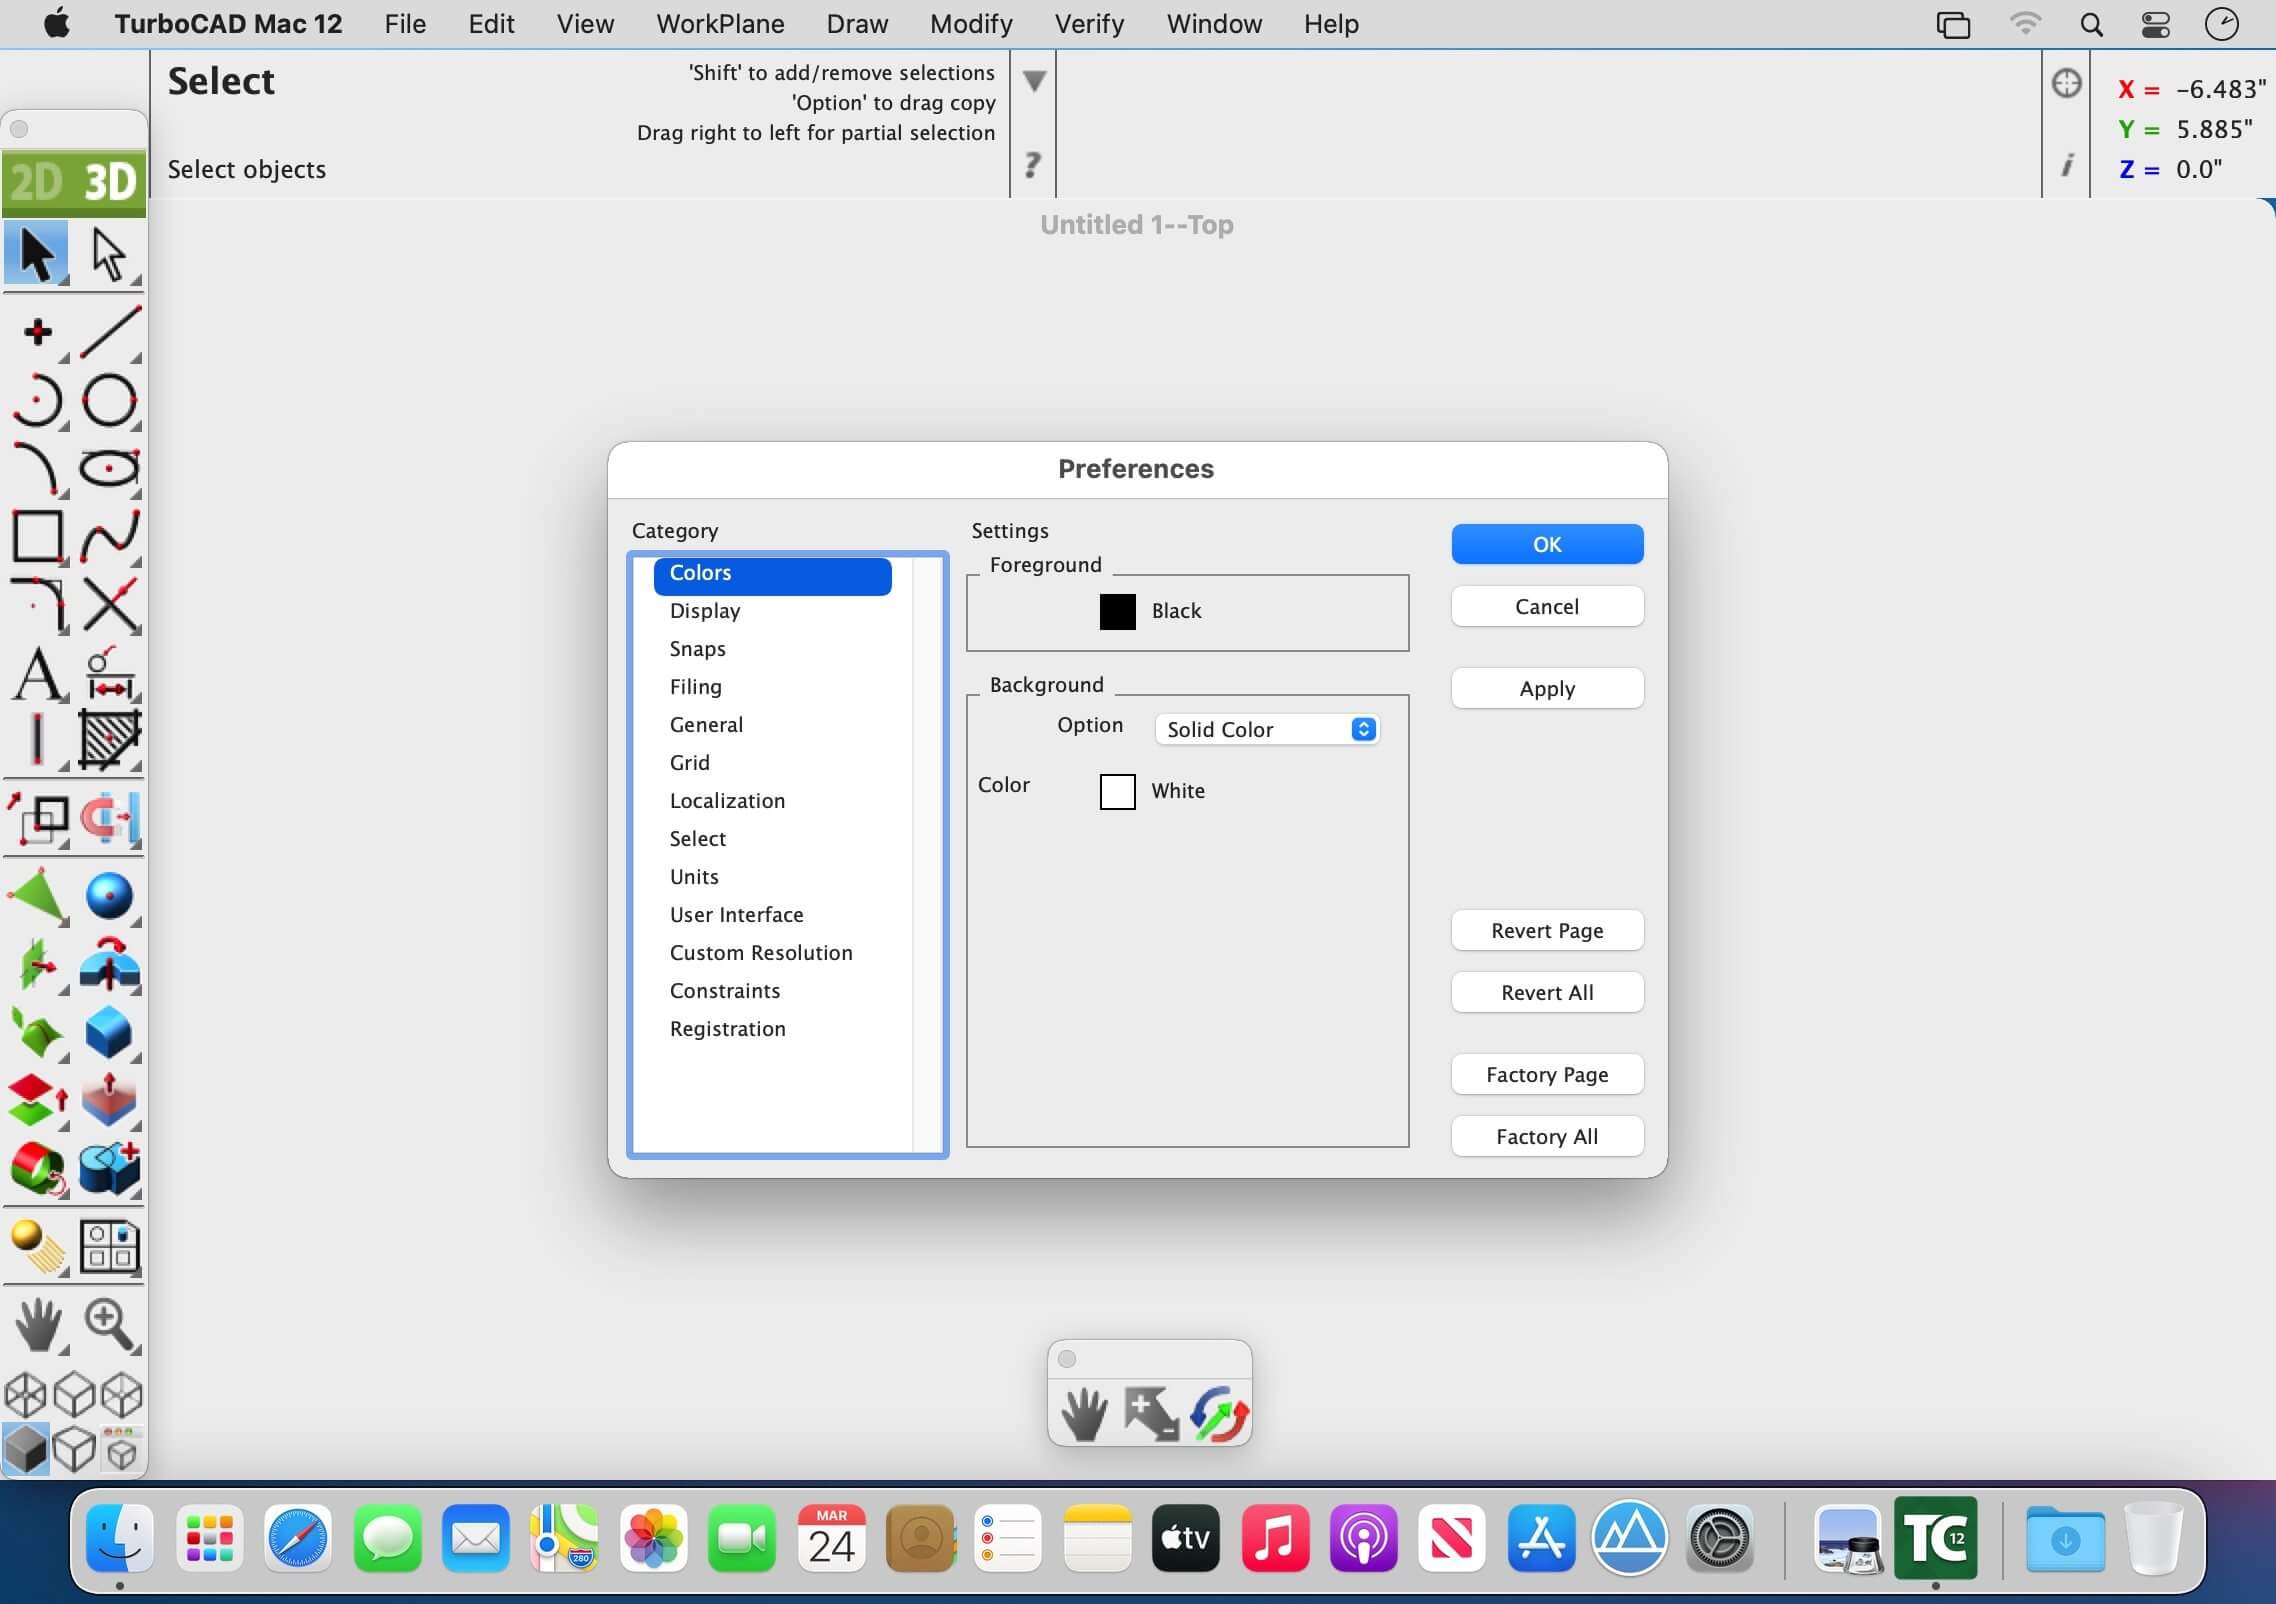Select the Zoom magnifier tool
This screenshot has width=2276, height=1604.
pyautogui.click(x=109, y=1324)
